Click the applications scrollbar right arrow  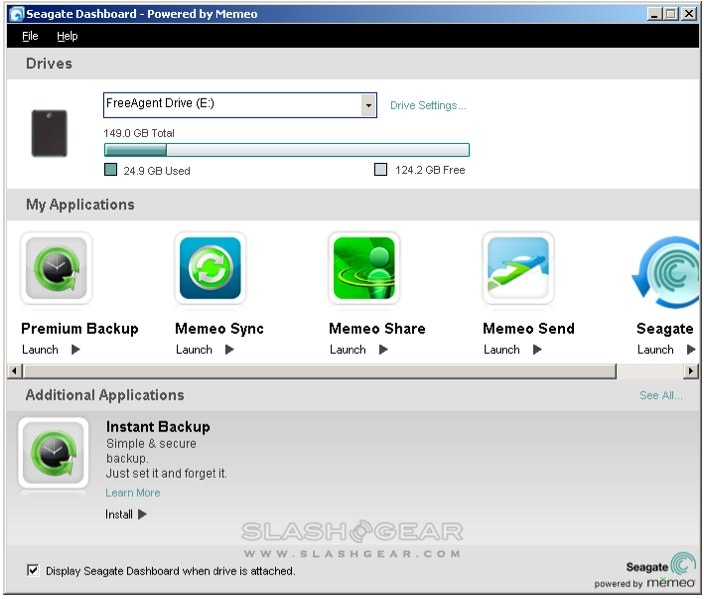pos(690,371)
